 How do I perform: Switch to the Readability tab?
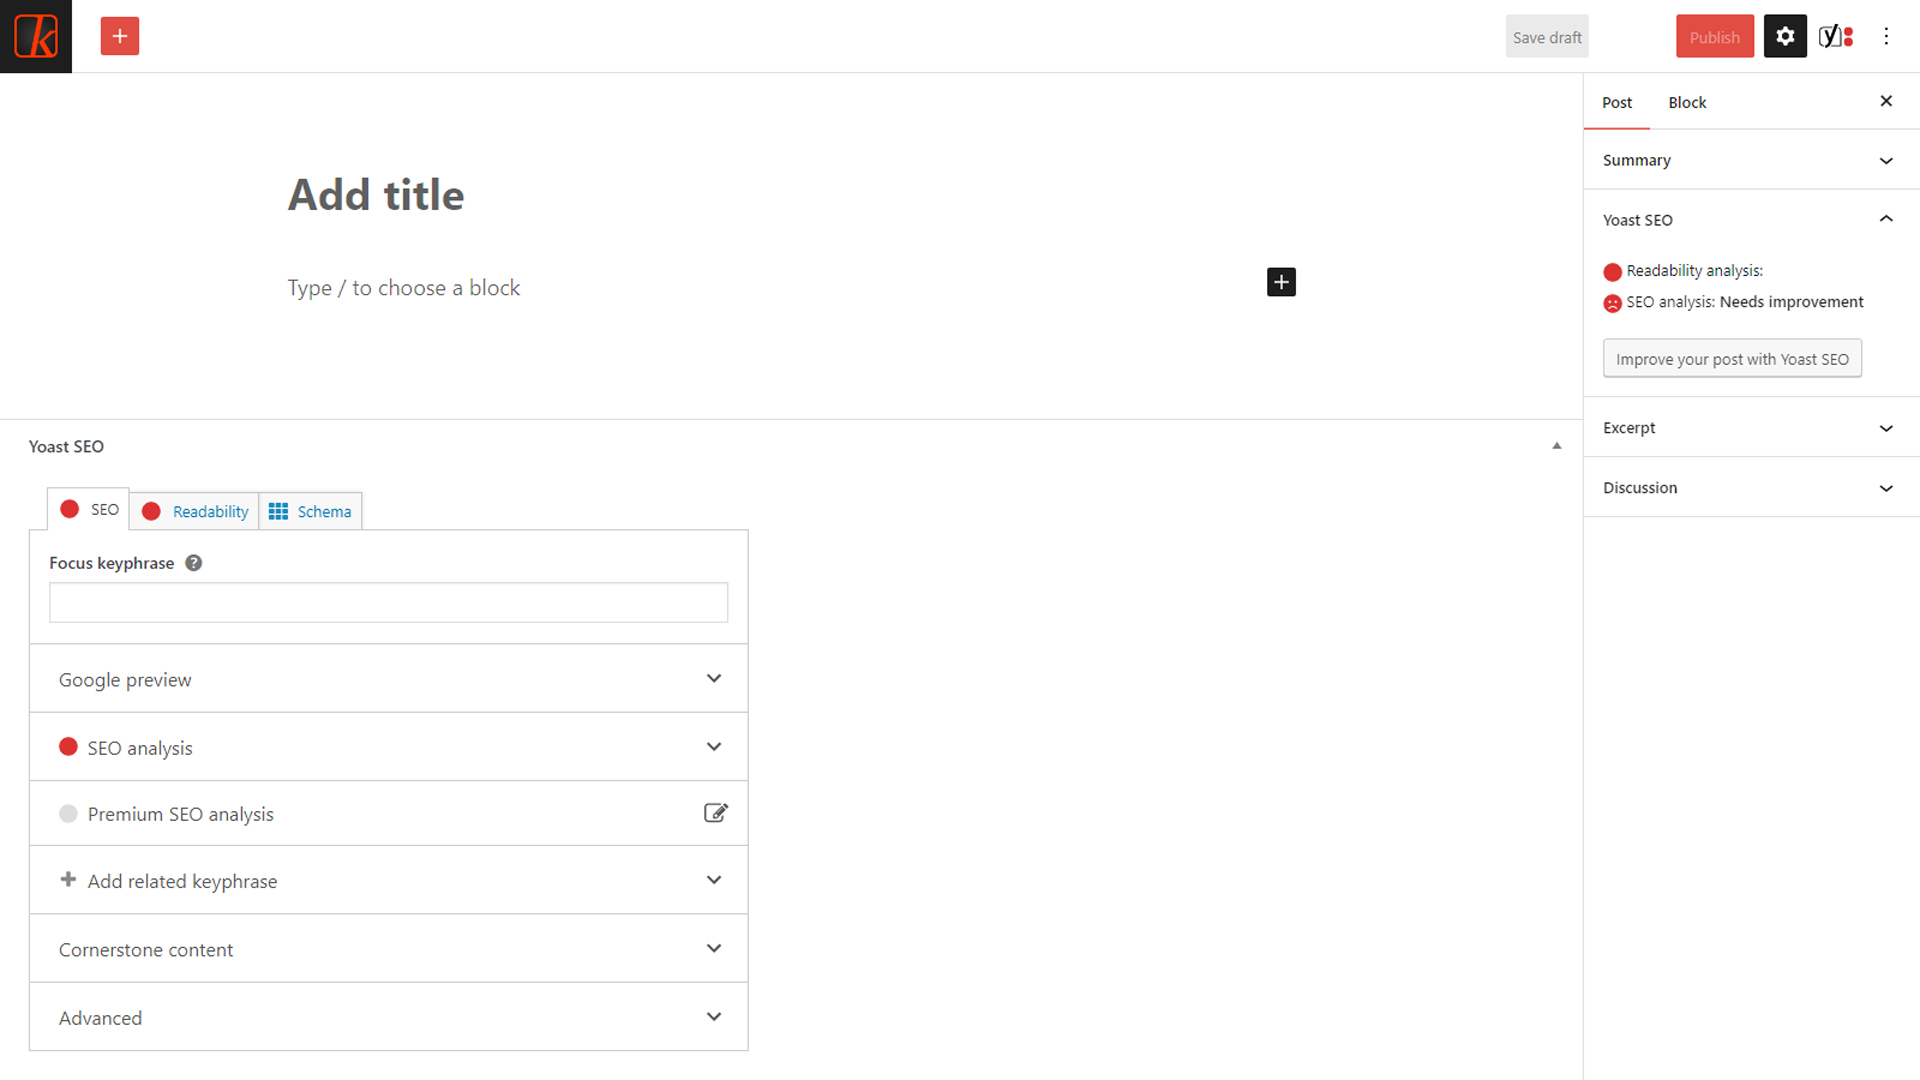click(x=195, y=511)
